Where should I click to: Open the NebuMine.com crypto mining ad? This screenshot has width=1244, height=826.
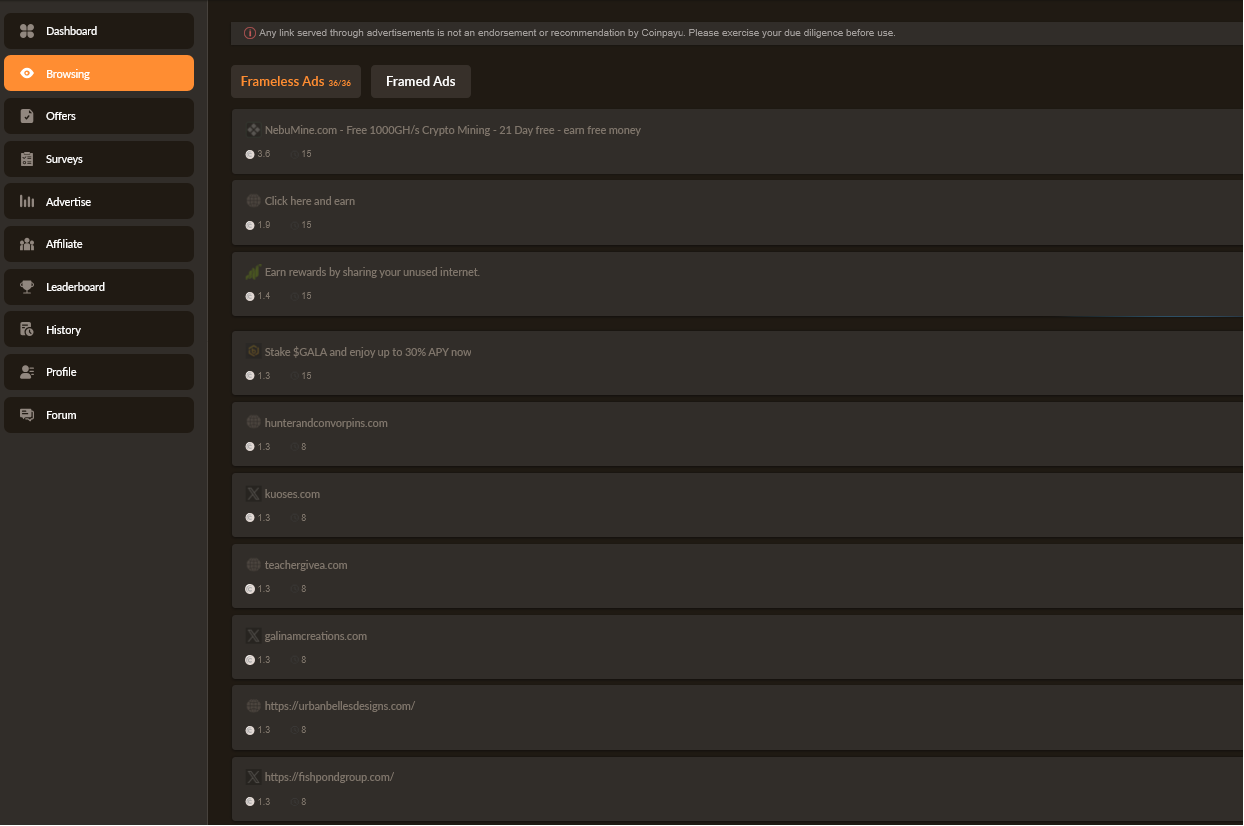point(452,130)
